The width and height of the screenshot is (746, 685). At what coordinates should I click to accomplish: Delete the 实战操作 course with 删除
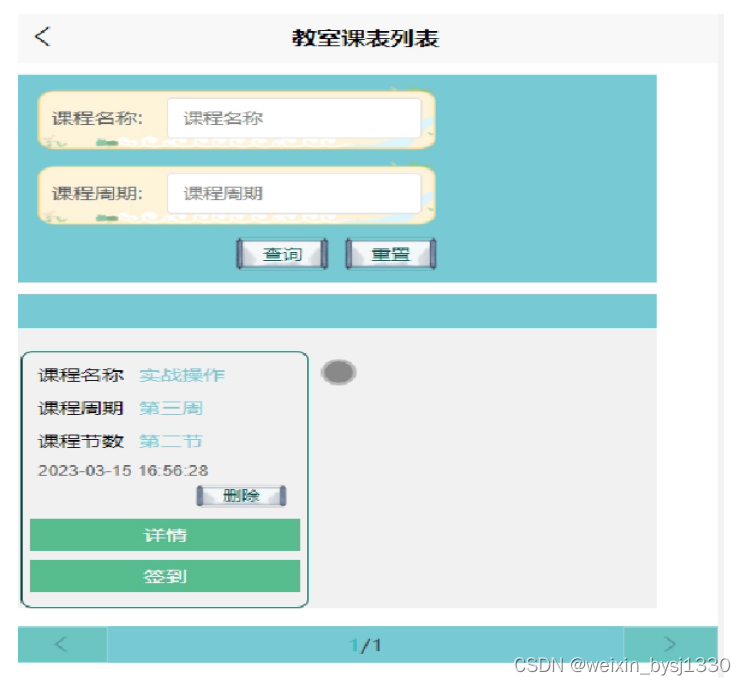tap(241, 496)
